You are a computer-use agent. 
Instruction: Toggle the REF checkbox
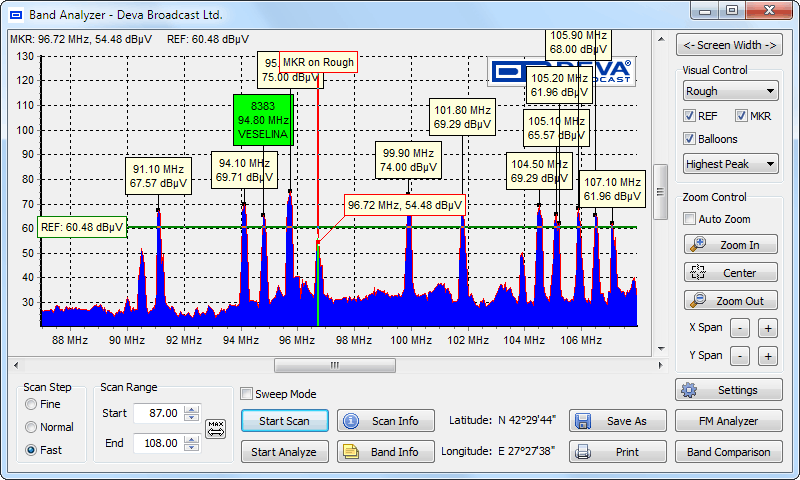690,116
